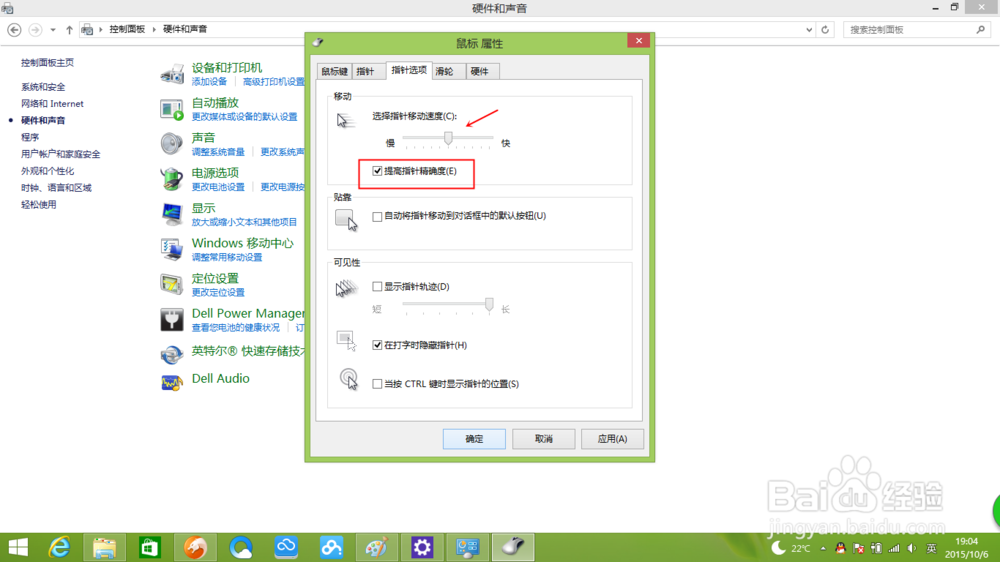Switch to the 硬件 tab
The height and width of the screenshot is (562, 1000).
tap(480, 71)
